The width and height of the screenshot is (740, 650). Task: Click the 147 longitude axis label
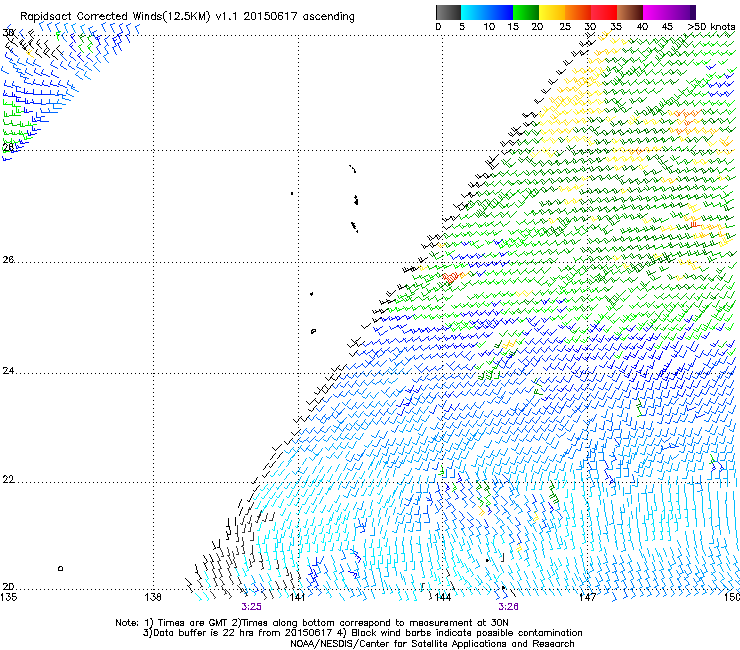tap(587, 597)
